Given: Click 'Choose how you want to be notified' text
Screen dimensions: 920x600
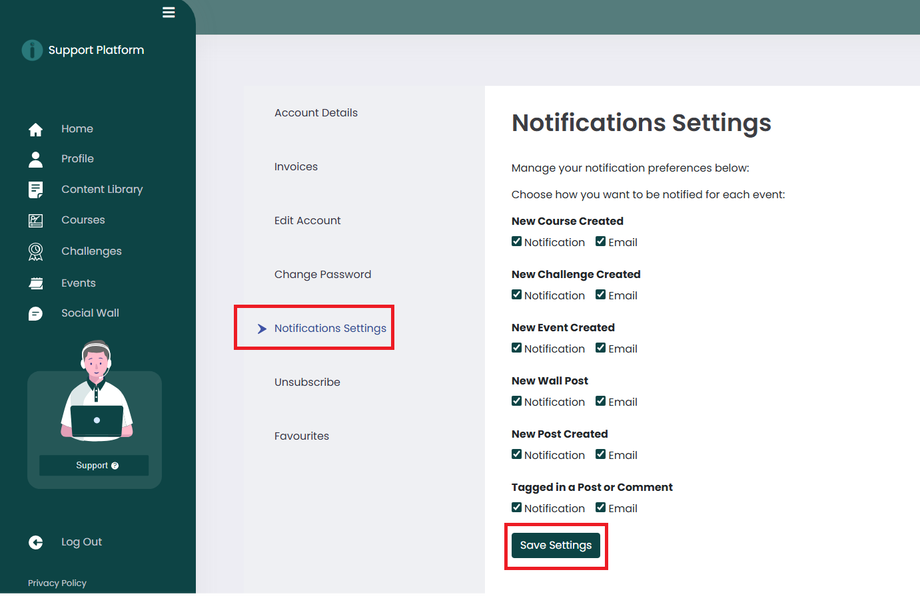Looking at the screenshot, I should pos(648,195).
